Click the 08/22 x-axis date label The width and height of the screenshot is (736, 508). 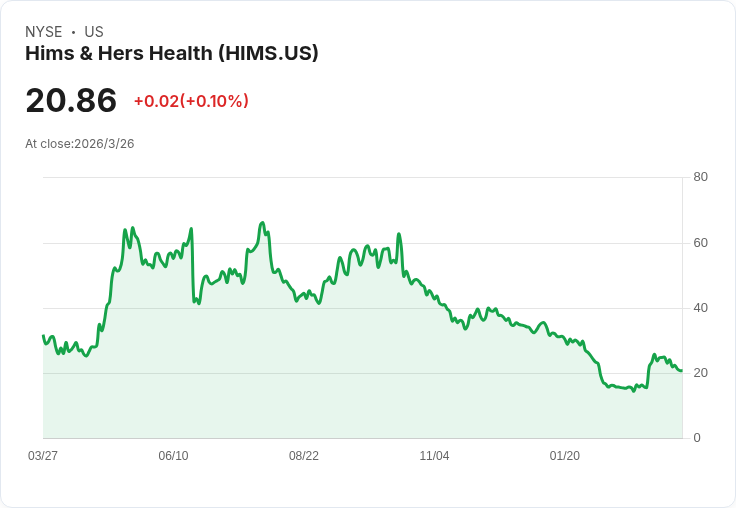pos(304,455)
